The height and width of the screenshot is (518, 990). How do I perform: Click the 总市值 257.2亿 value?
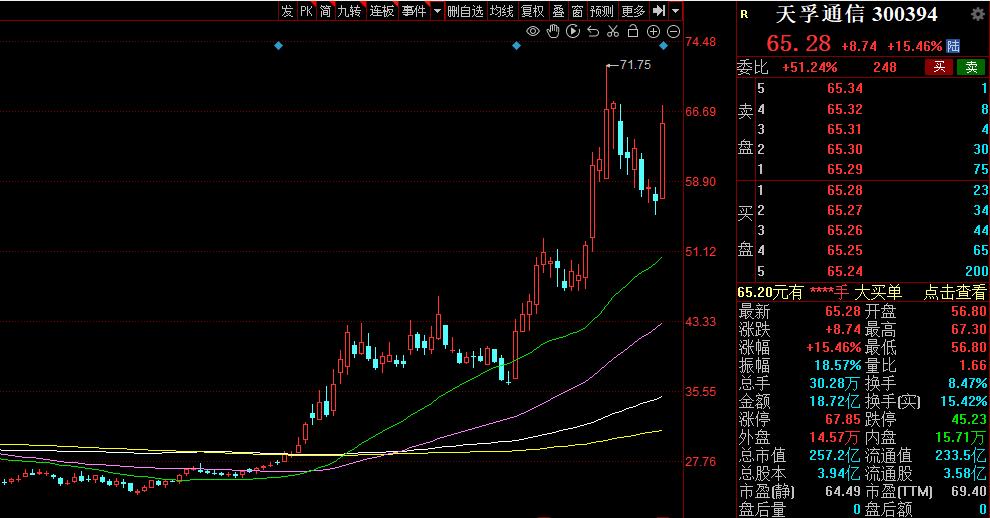[x=834, y=455]
